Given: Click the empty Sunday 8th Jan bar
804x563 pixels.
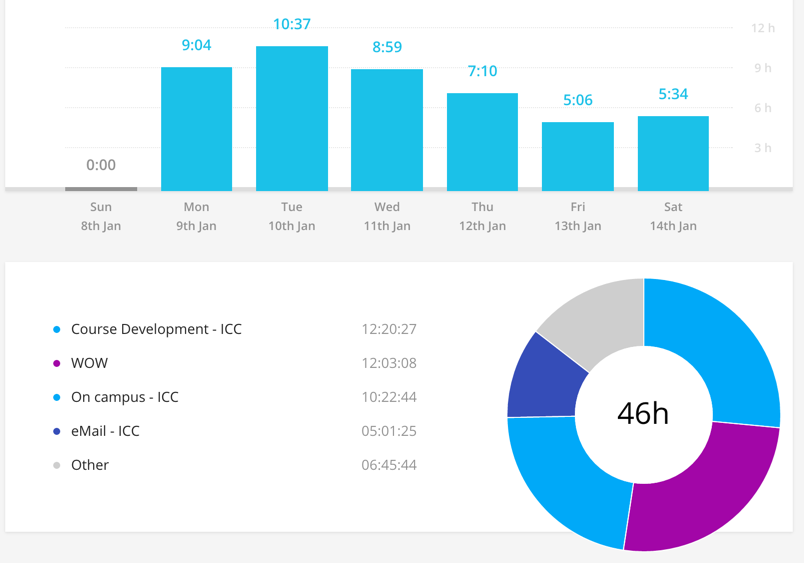Looking at the screenshot, I should pyautogui.click(x=101, y=189).
